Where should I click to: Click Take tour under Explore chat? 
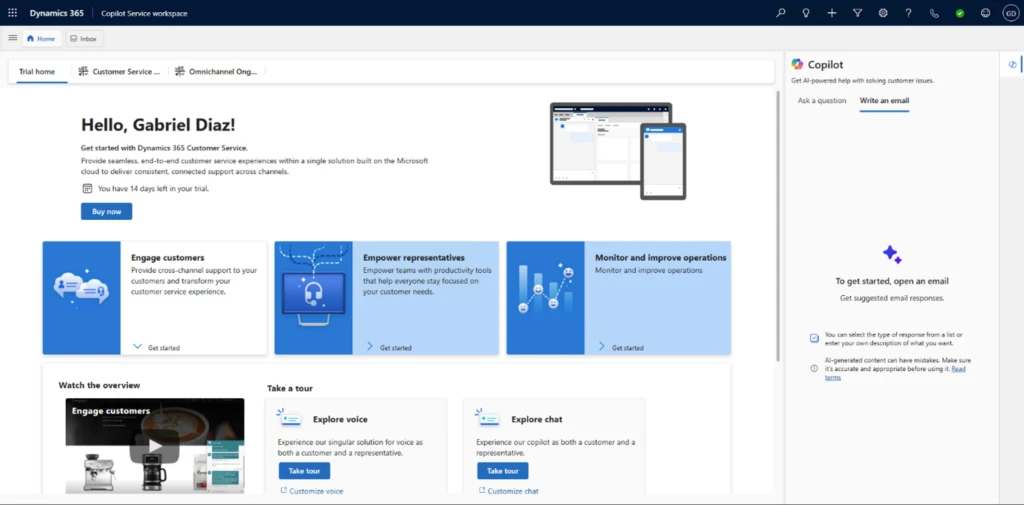[502, 470]
